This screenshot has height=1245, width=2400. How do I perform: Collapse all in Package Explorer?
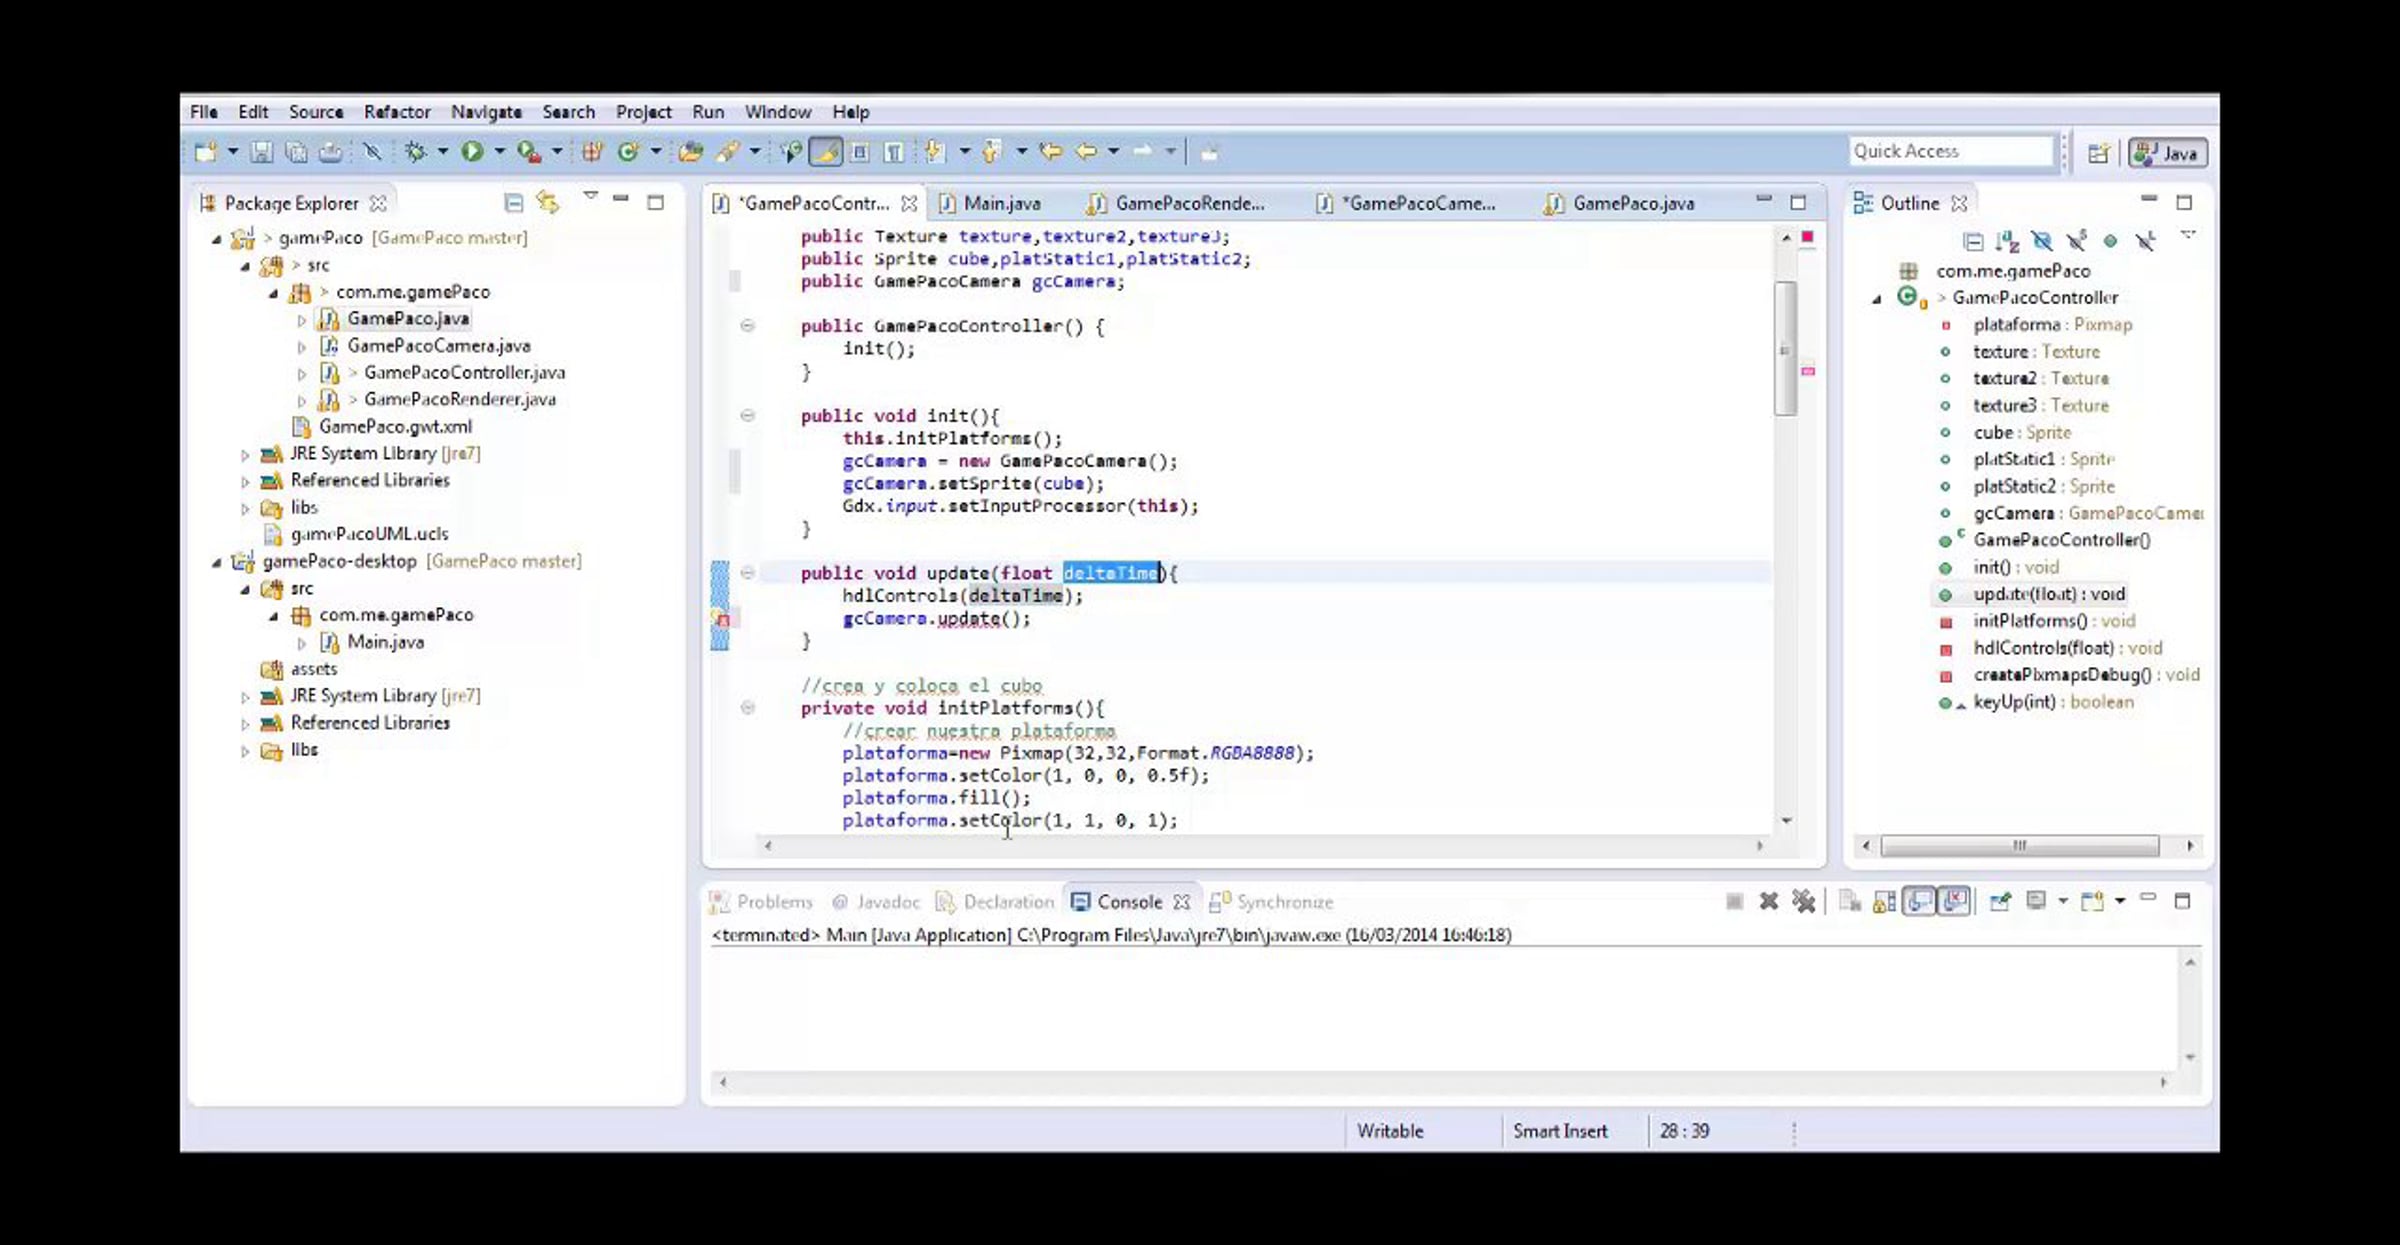click(513, 203)
